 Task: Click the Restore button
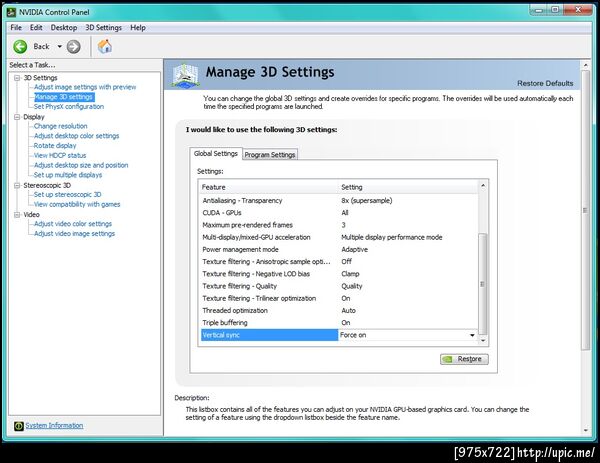click(x=464, y=359)
